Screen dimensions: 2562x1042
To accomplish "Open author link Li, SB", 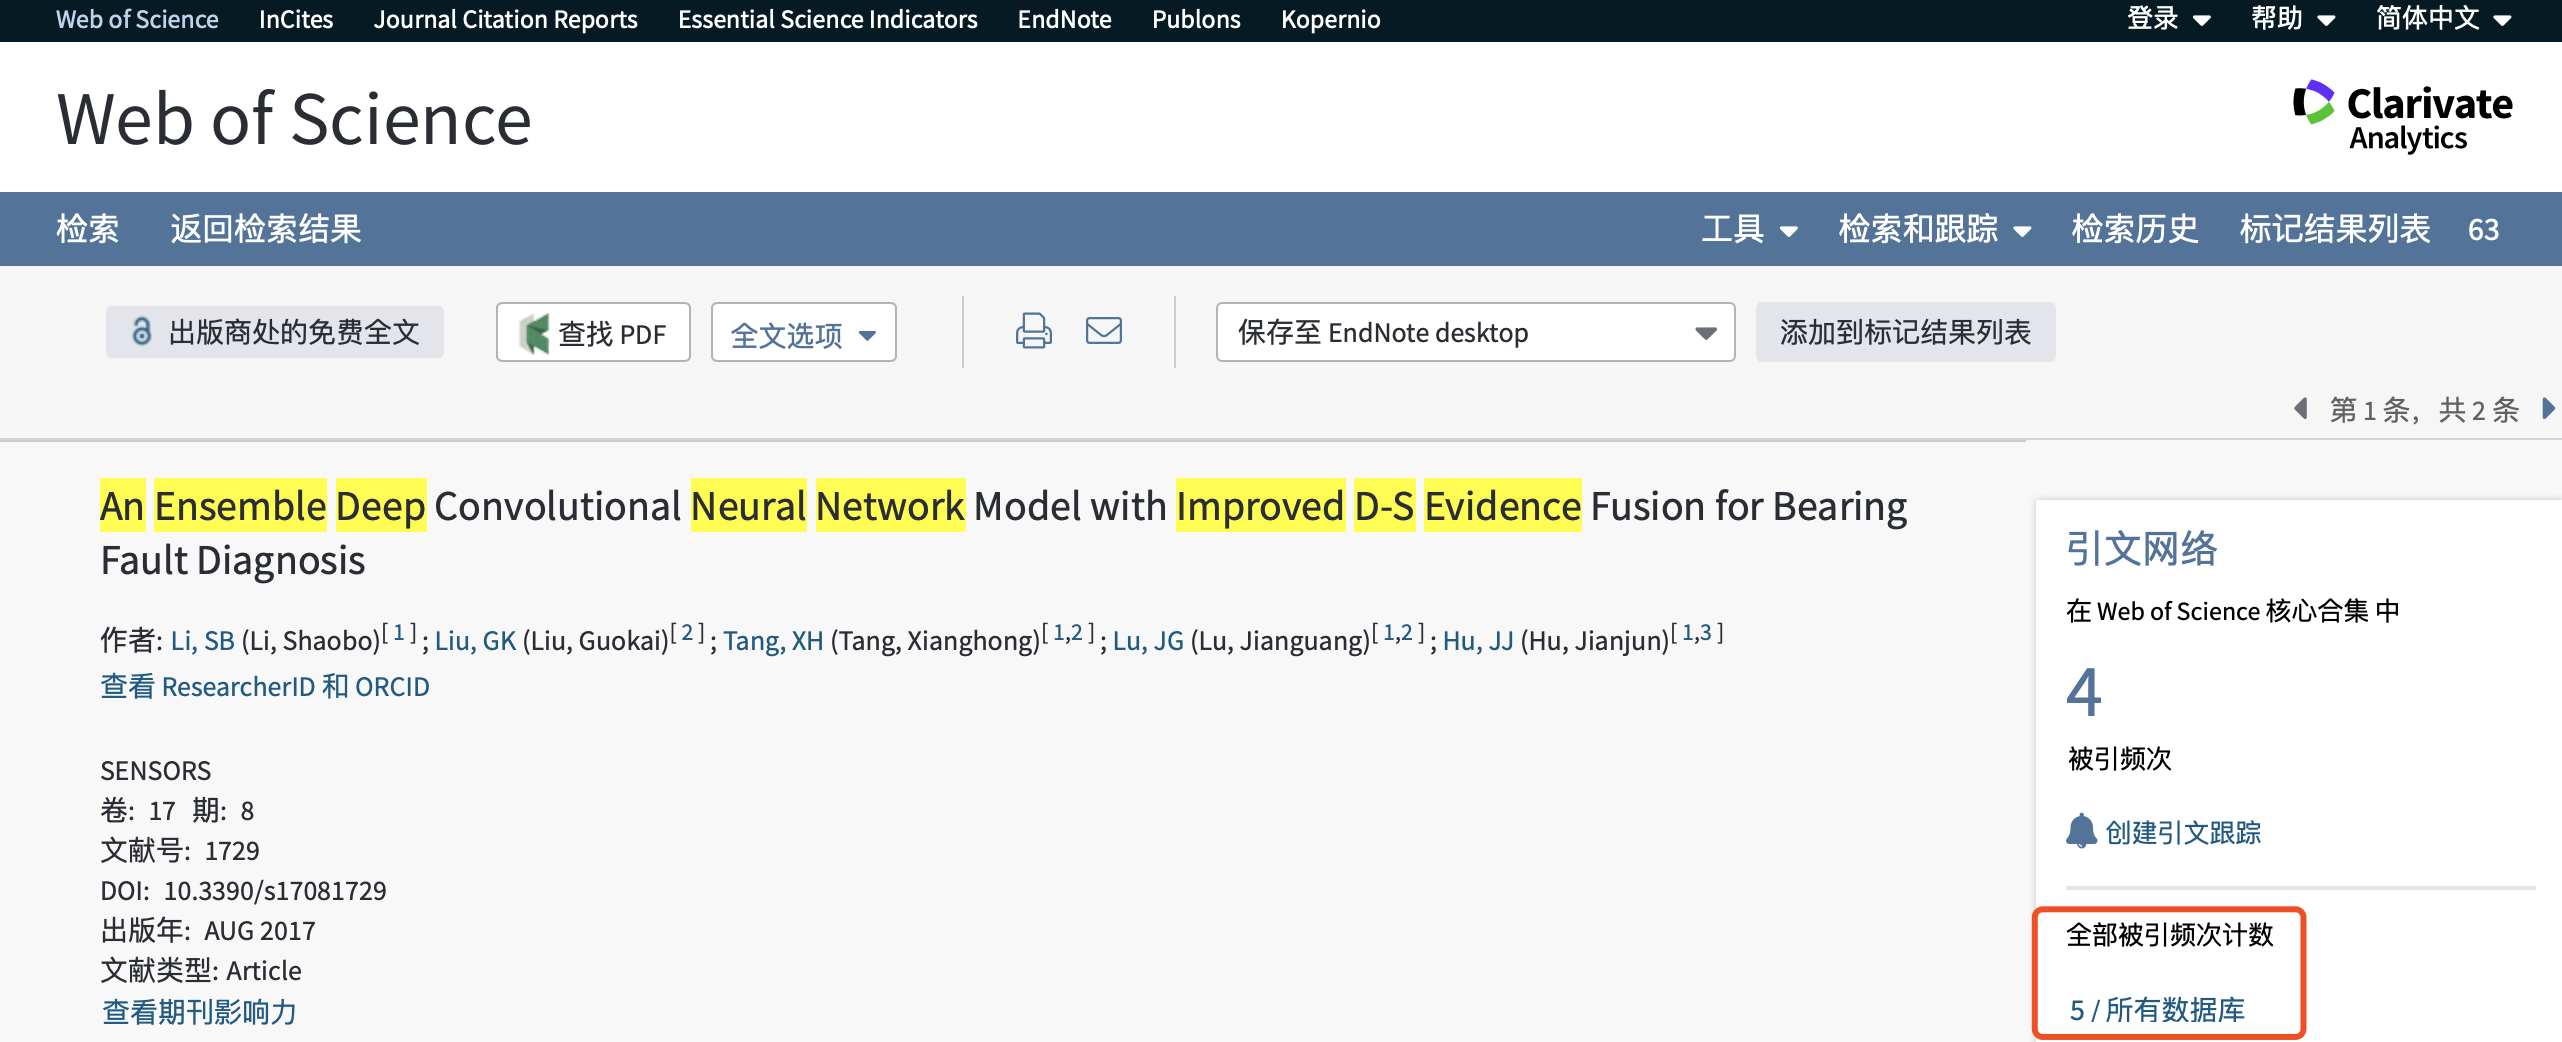I will [x=203, y=640].
